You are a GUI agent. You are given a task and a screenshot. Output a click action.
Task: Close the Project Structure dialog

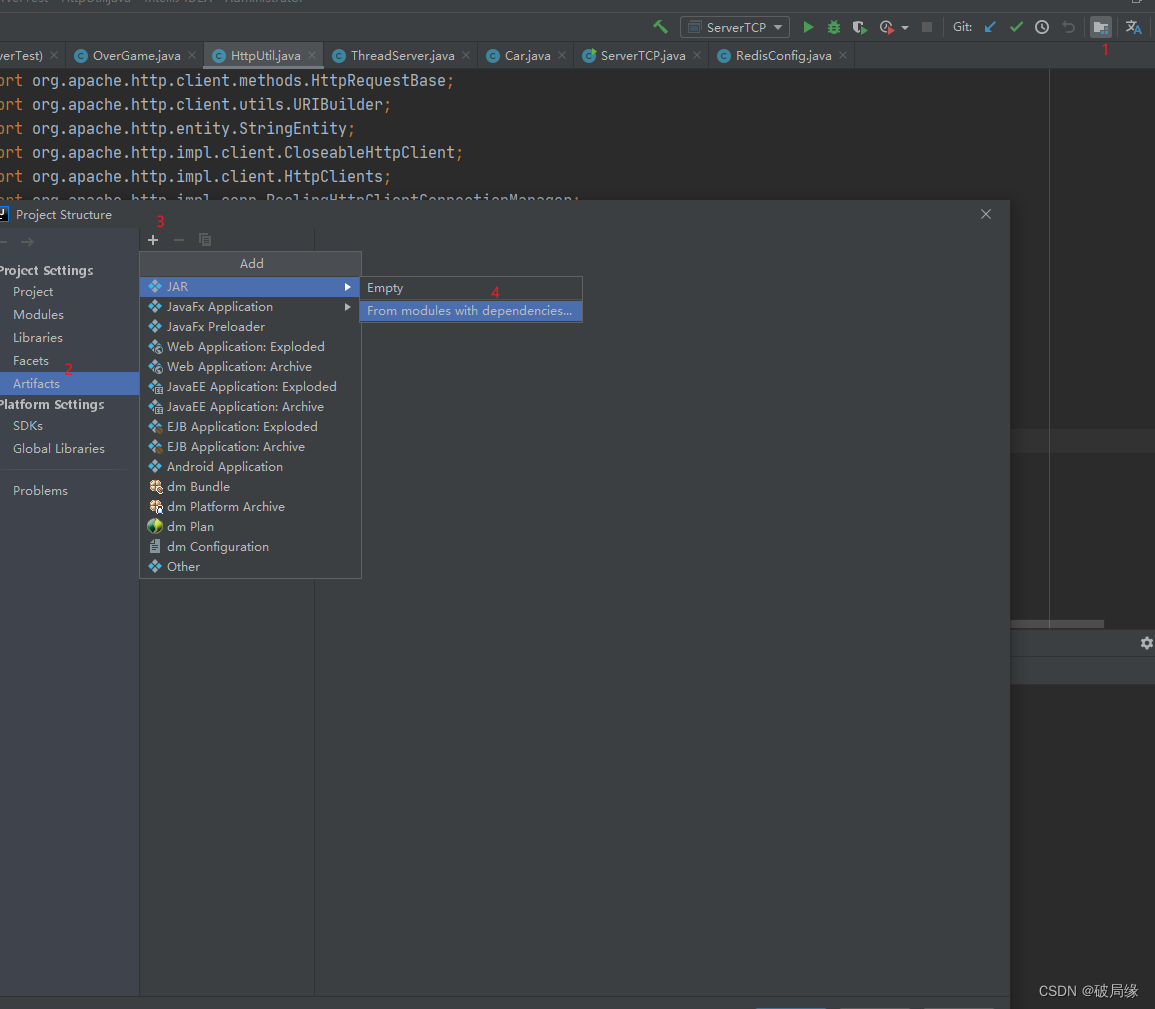click(x=986, y=214)
